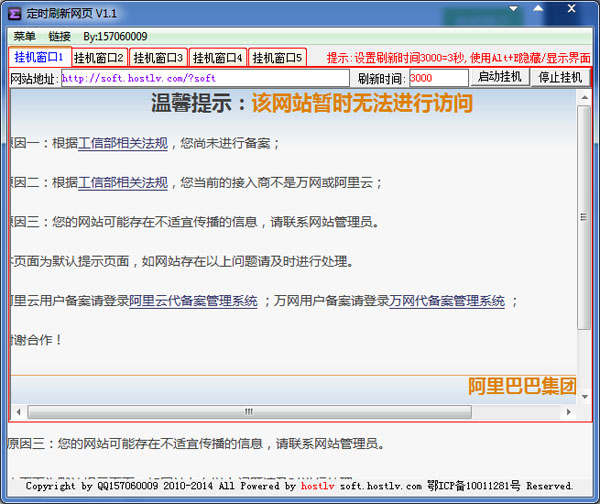Open the 工信部相关法规 link in 原因一

pyautogui.click(x=122, y=144)
